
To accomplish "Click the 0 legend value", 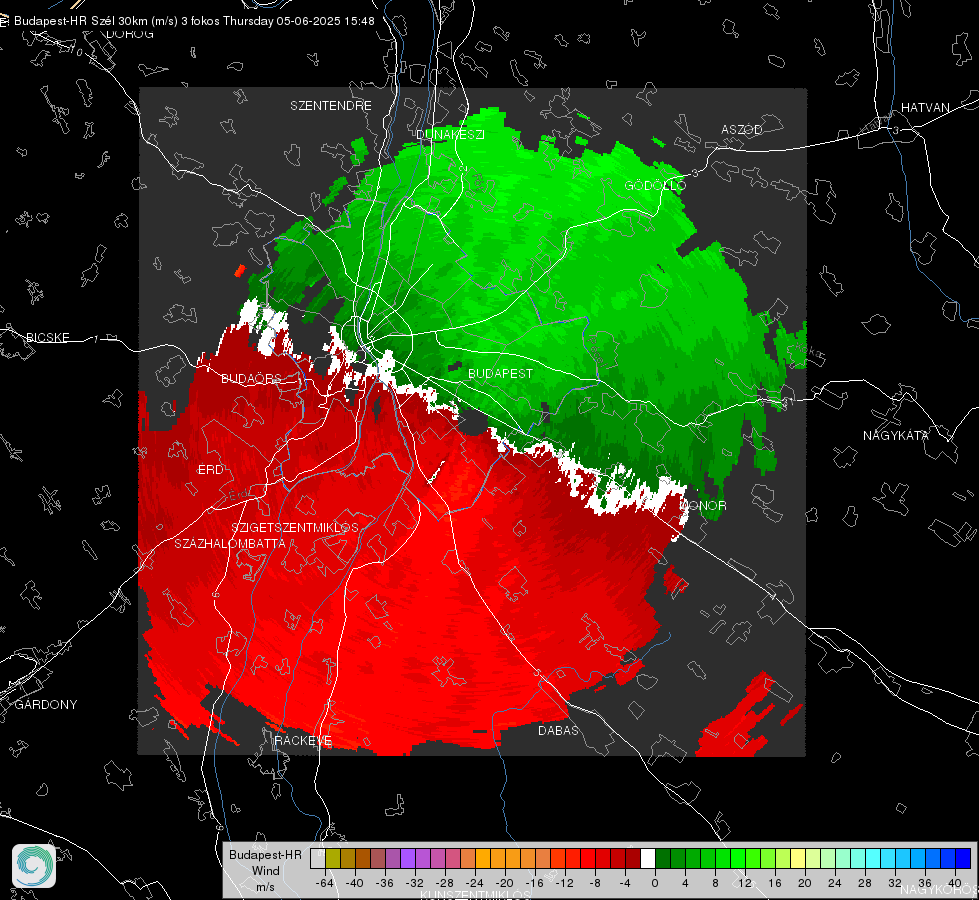I will [655, 883].
